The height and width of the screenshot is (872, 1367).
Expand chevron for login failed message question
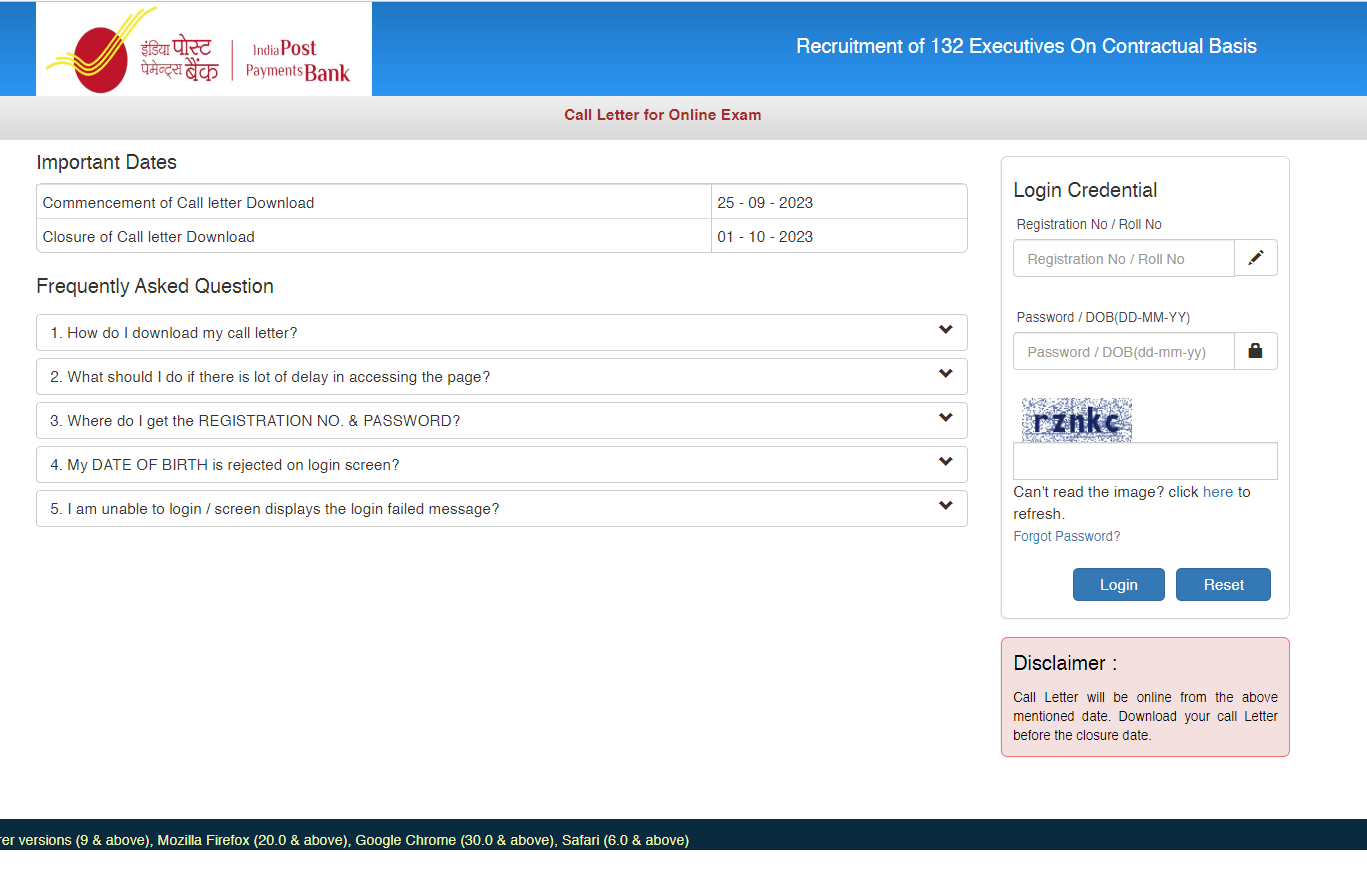click(x=945, y=506)
